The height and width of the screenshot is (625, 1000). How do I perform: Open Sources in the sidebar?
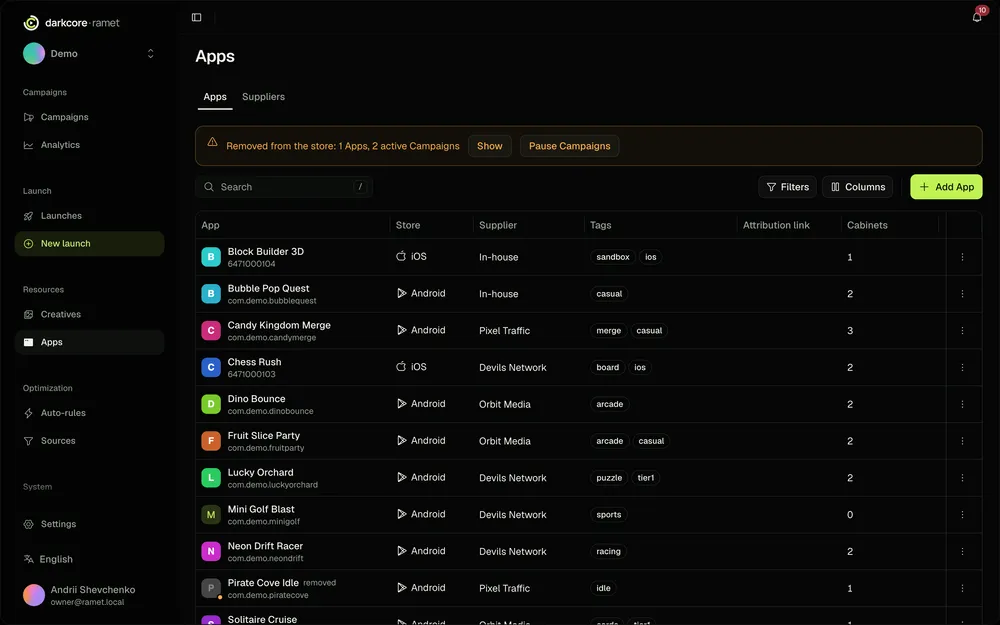coord(89,441)
